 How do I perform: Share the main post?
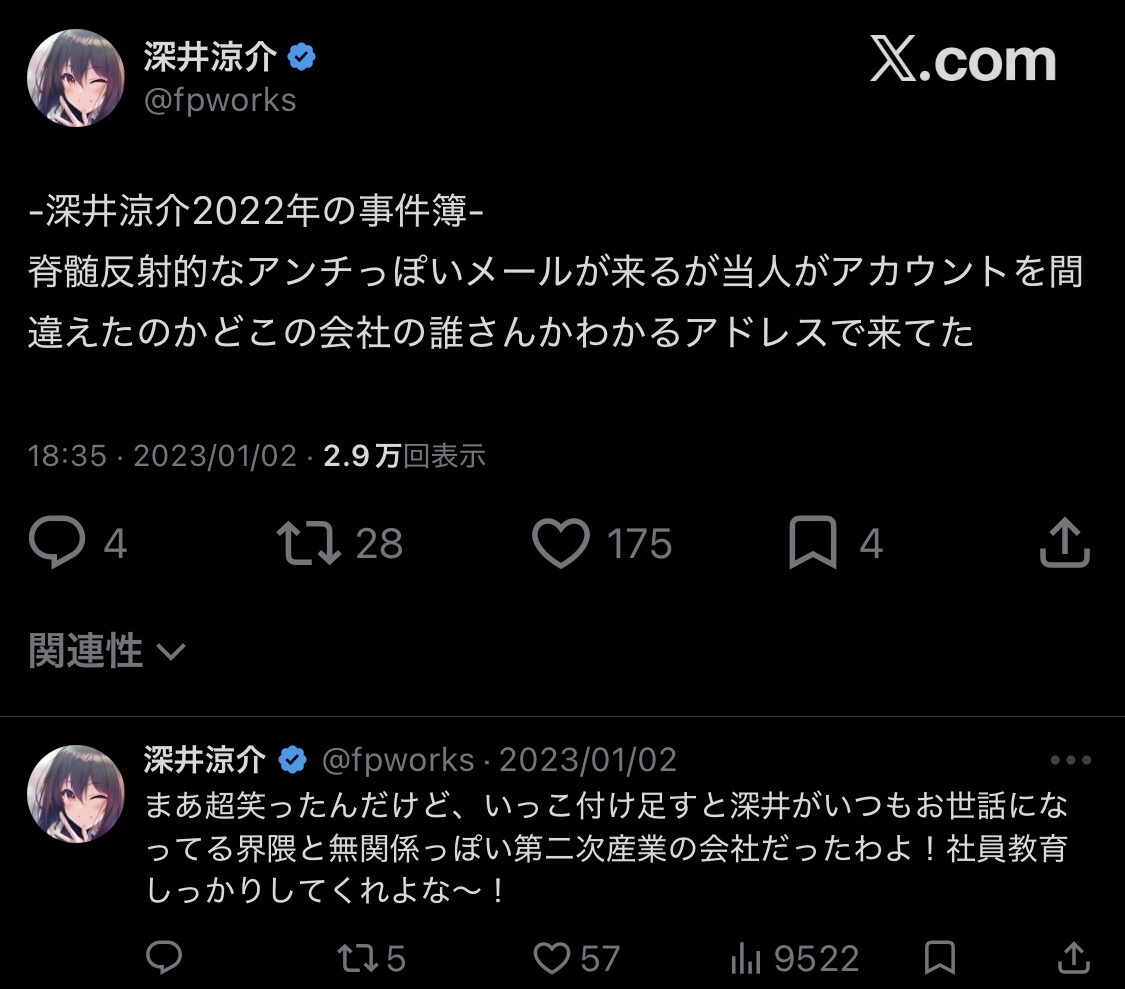pyautogui.click(x=1063, y=543)
